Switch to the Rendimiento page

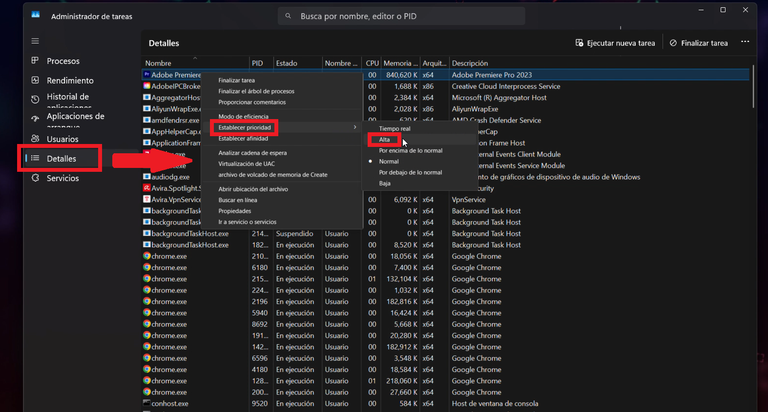tap(70, 80)
